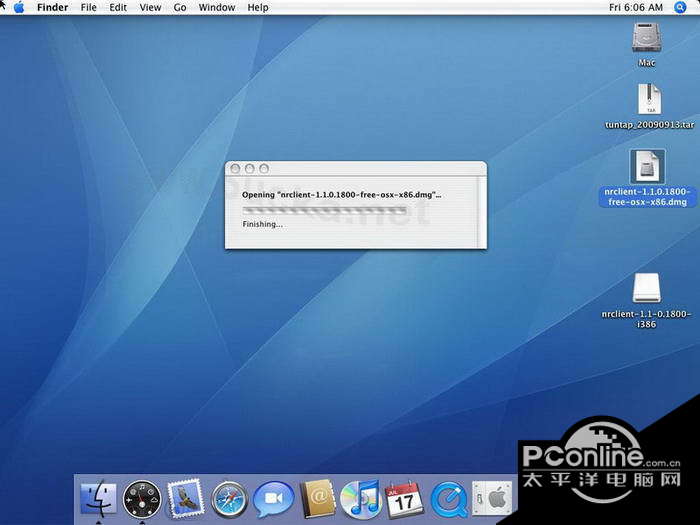Open the Apple menu
This screenshot has width=700, height=525.
click(18, 7)
